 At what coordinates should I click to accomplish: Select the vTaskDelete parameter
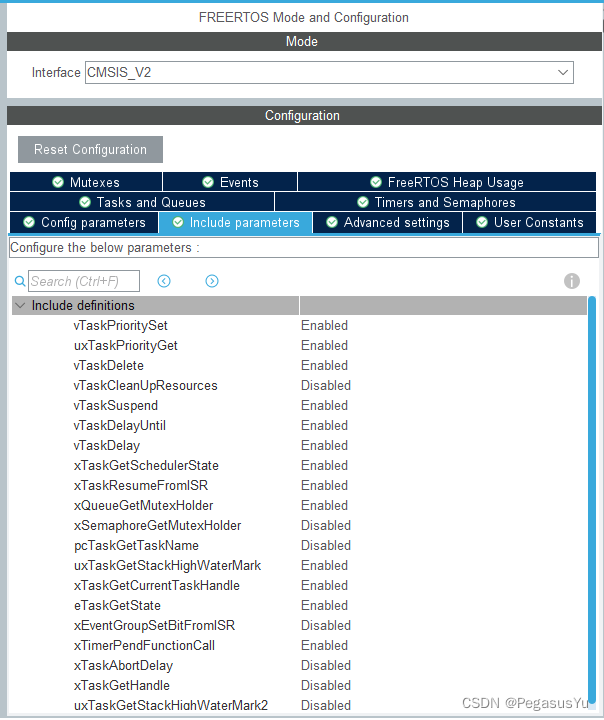(x=108, y=366)
